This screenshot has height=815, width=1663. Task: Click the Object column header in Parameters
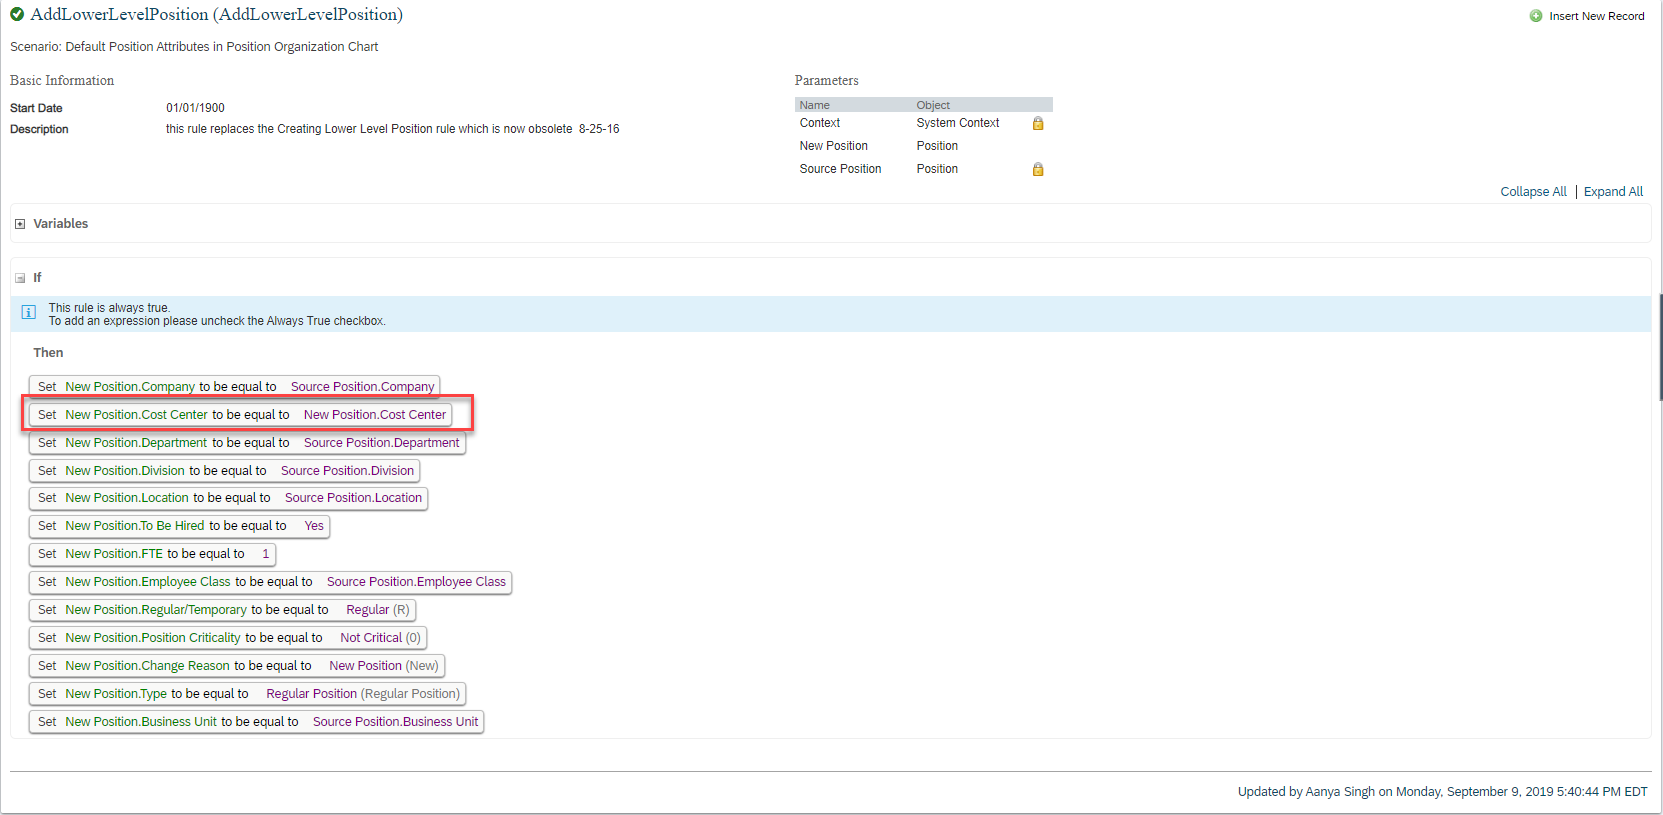(x=933, y=105)
